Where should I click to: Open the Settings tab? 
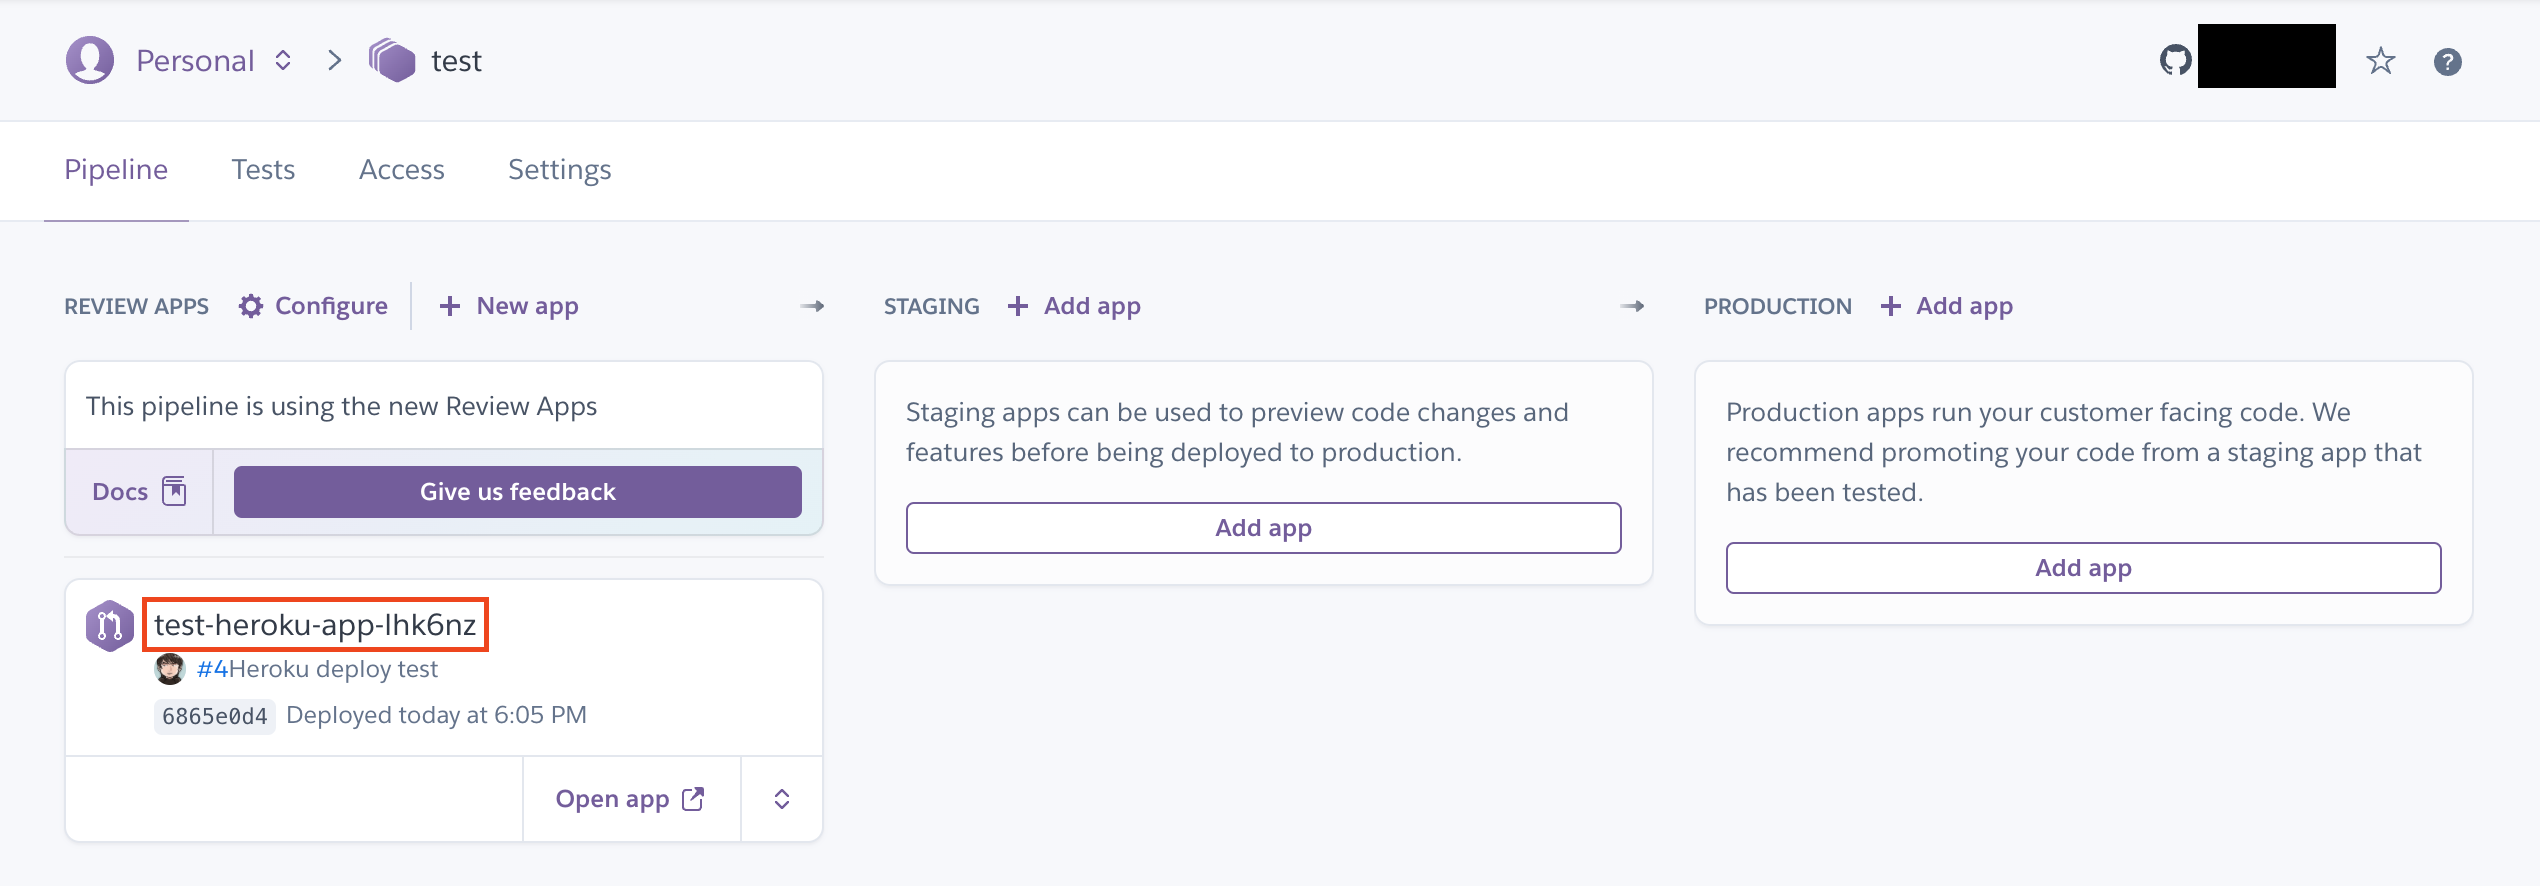click(x=560, y=170)
